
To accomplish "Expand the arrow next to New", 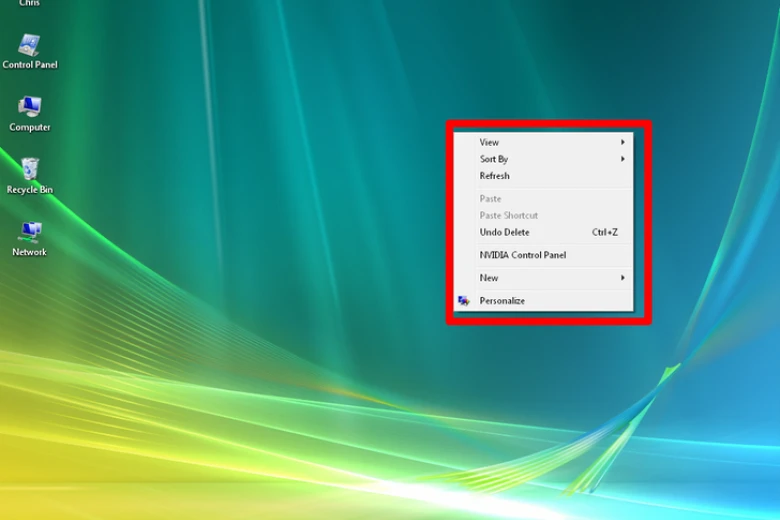I will (622, 278).
